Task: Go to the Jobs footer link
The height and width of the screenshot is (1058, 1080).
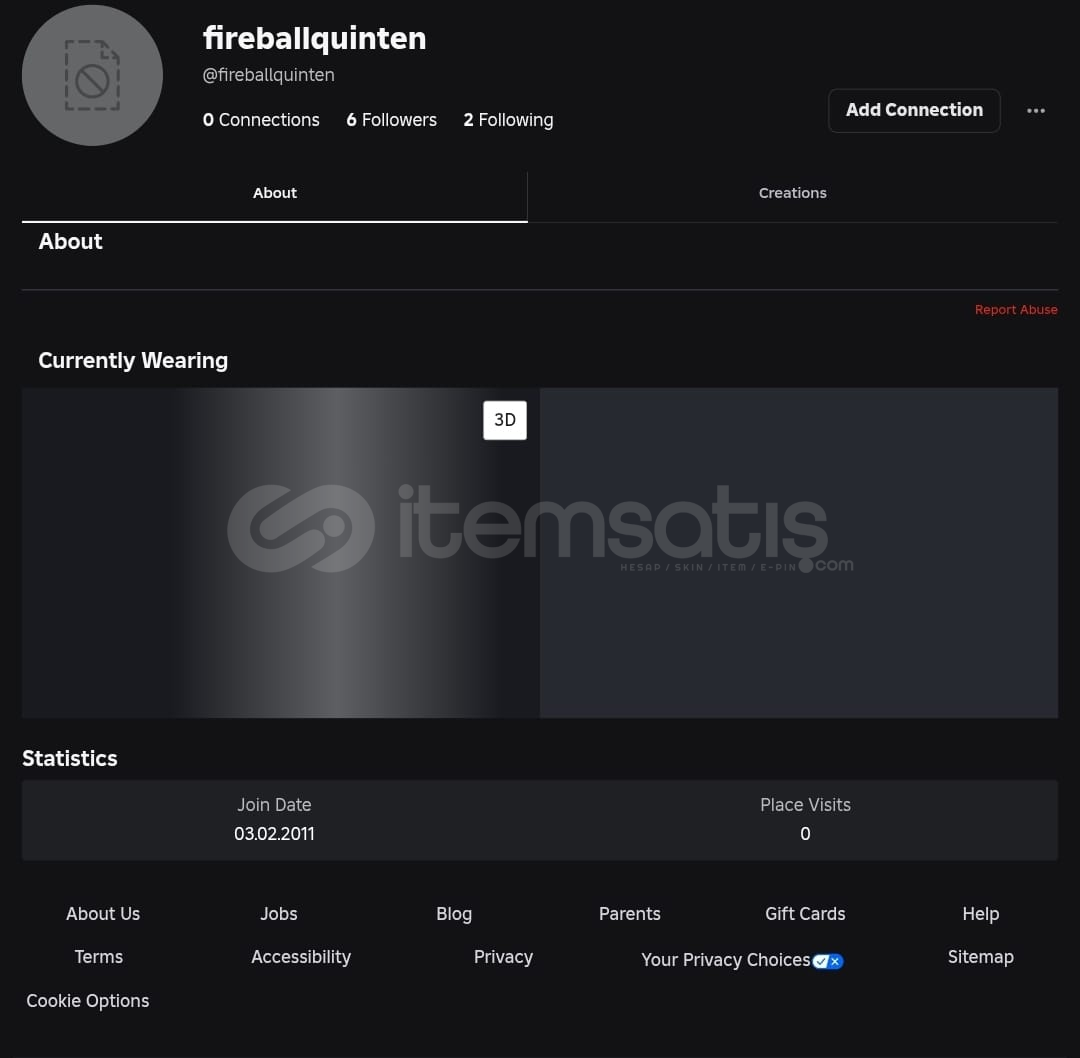Action: 279,914
